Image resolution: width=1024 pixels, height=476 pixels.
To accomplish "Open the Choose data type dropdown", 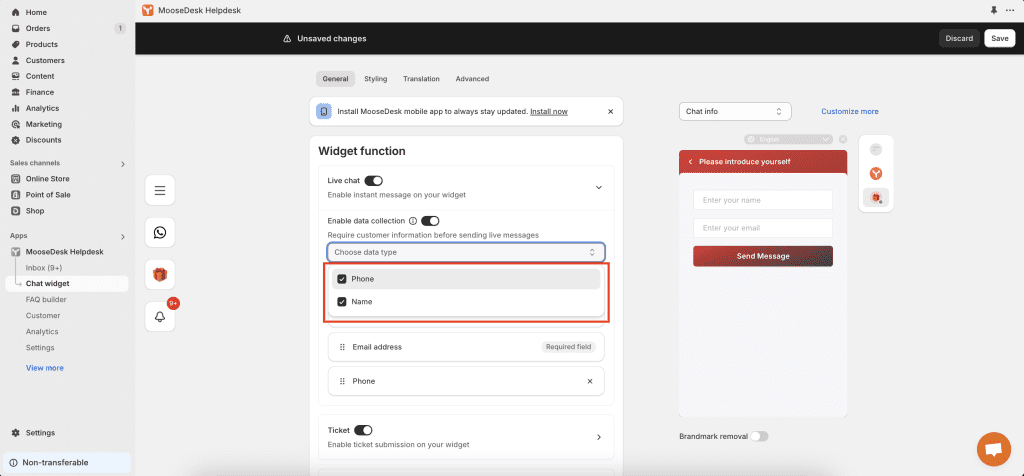I will [466, 252].
